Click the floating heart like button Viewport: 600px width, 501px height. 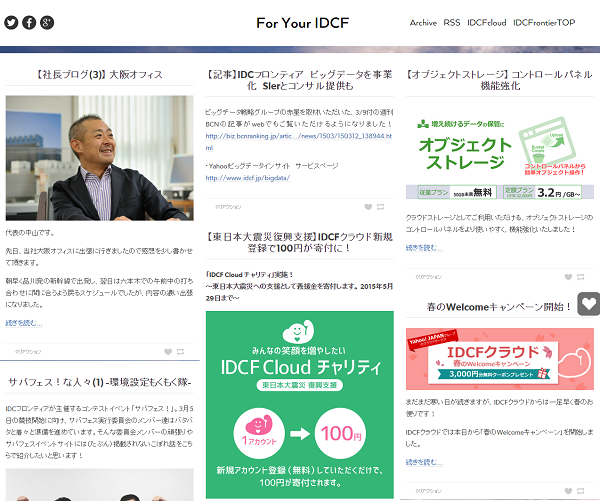point(589,304)
